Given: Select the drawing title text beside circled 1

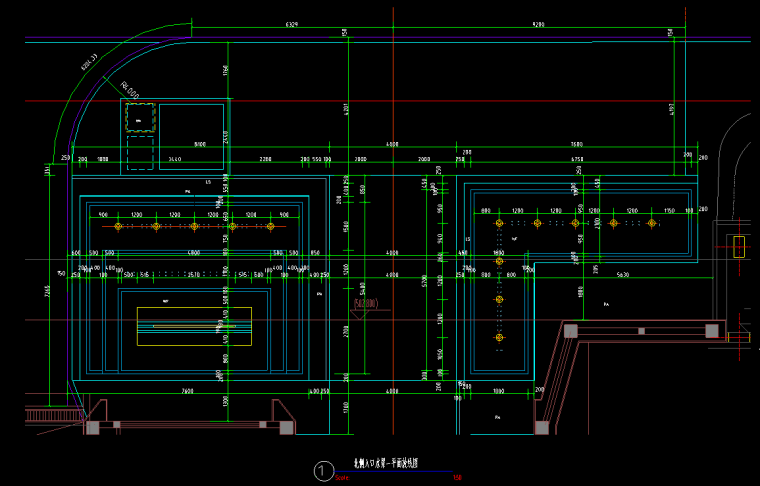Looking at the screenshot, I should tap(386, 464).
